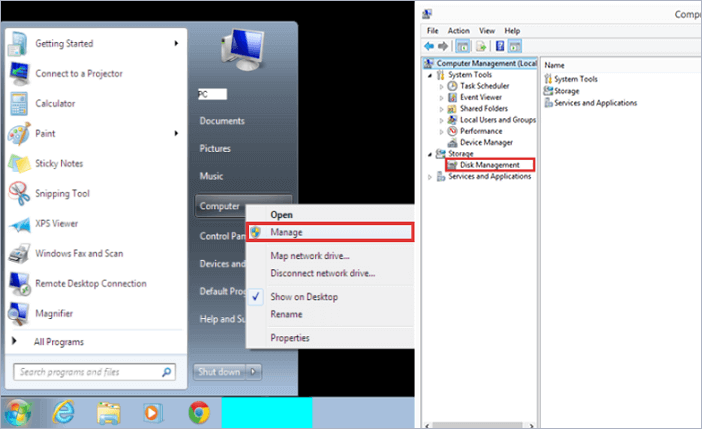Open Music link in Start menu
Viewport: 702px width, 429px height.
pyautogui.click(x=211, y=176)
